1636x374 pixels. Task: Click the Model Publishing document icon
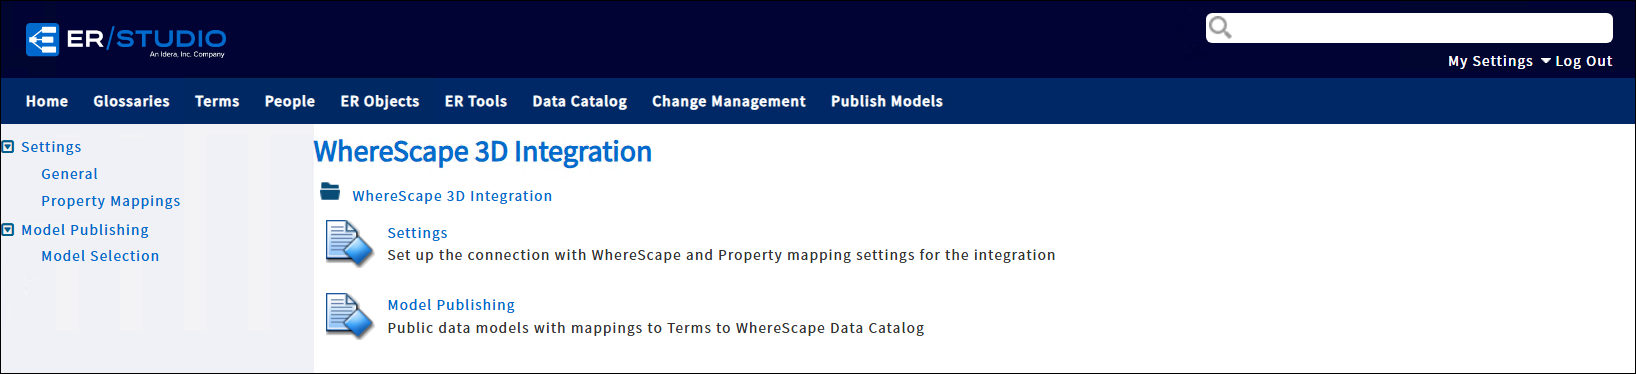coord(349,316)
